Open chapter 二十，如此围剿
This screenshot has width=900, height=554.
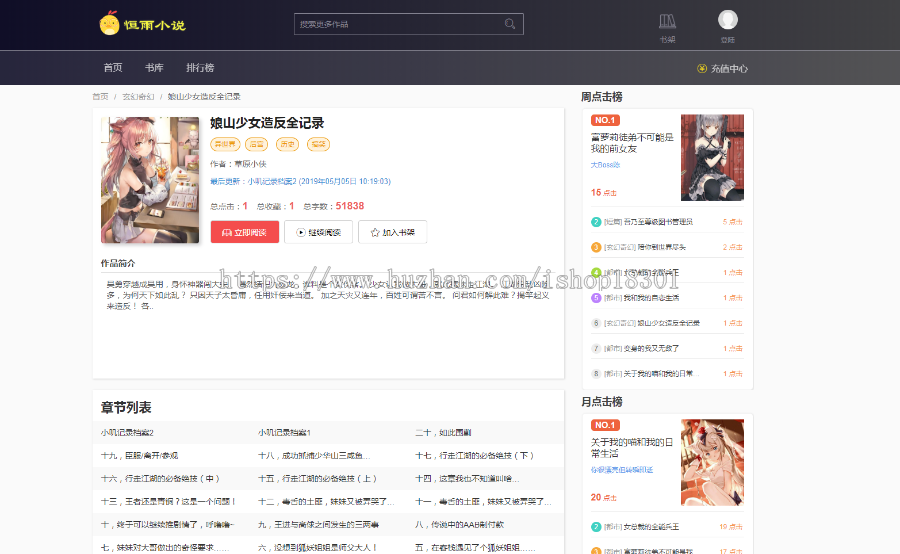443,432
